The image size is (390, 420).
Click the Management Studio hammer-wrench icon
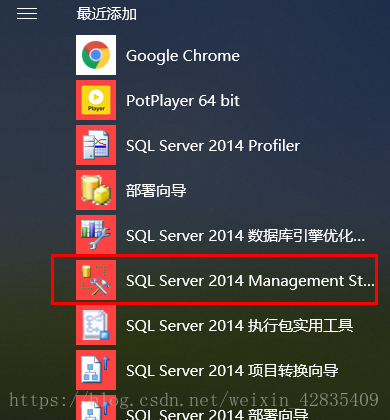point(96,280)
